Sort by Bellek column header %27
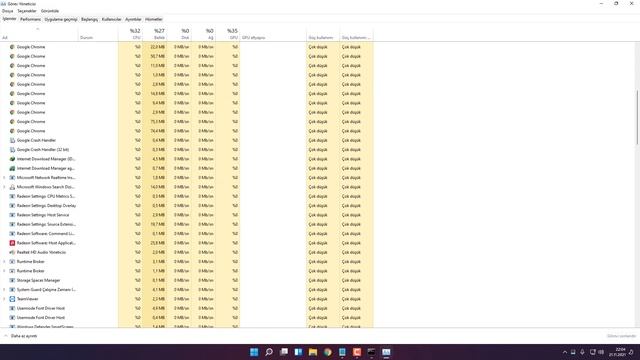 coord(155,33)
